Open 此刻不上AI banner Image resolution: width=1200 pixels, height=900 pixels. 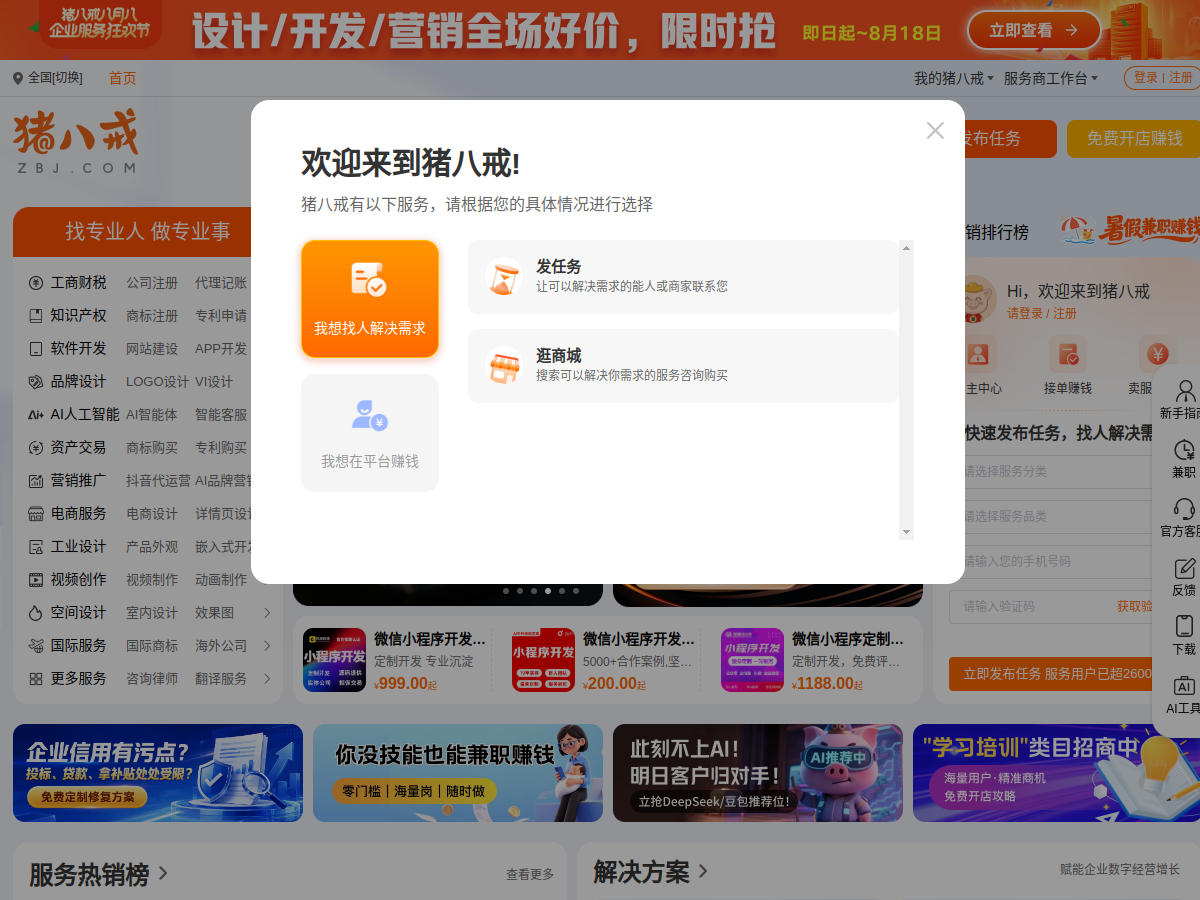coord(758,773)
